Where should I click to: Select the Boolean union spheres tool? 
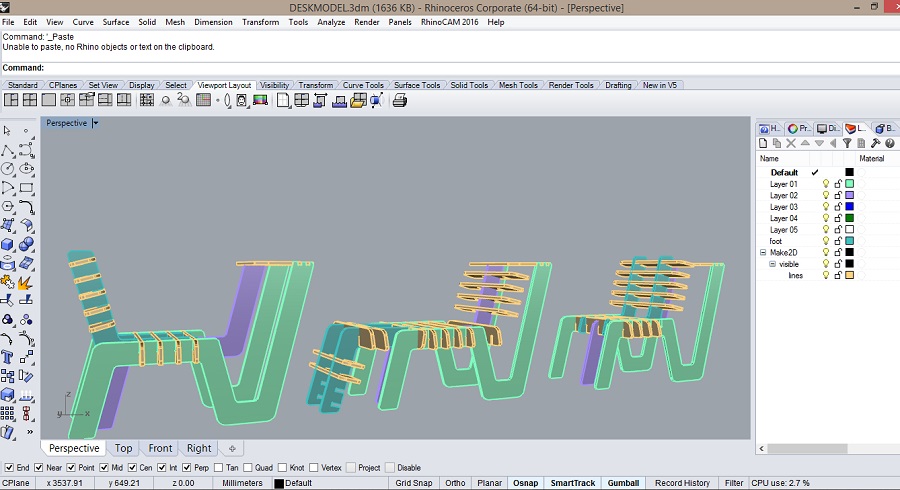[26, 244]
